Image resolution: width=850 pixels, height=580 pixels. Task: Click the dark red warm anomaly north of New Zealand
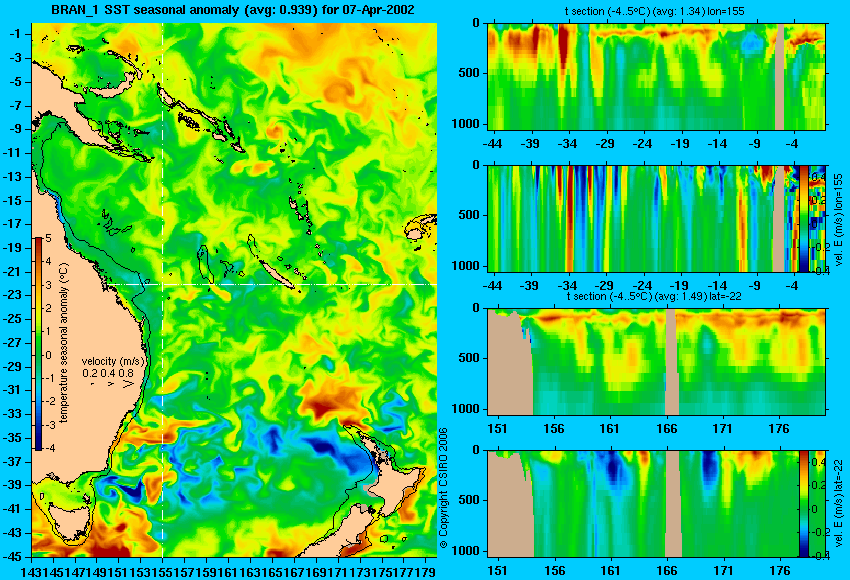[328, 404]
